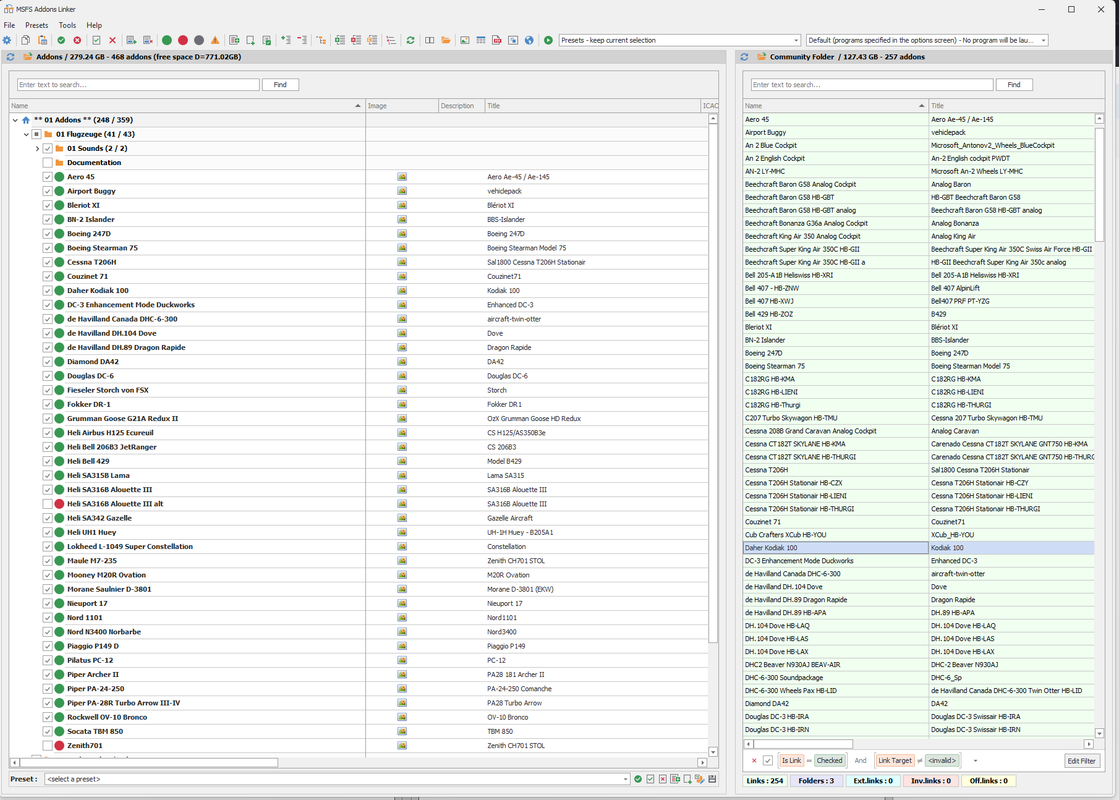Viewport: 1119px width, 800px height.
Task: Click the green check icon beside preset dropdown
Action: tap(638, 779)
